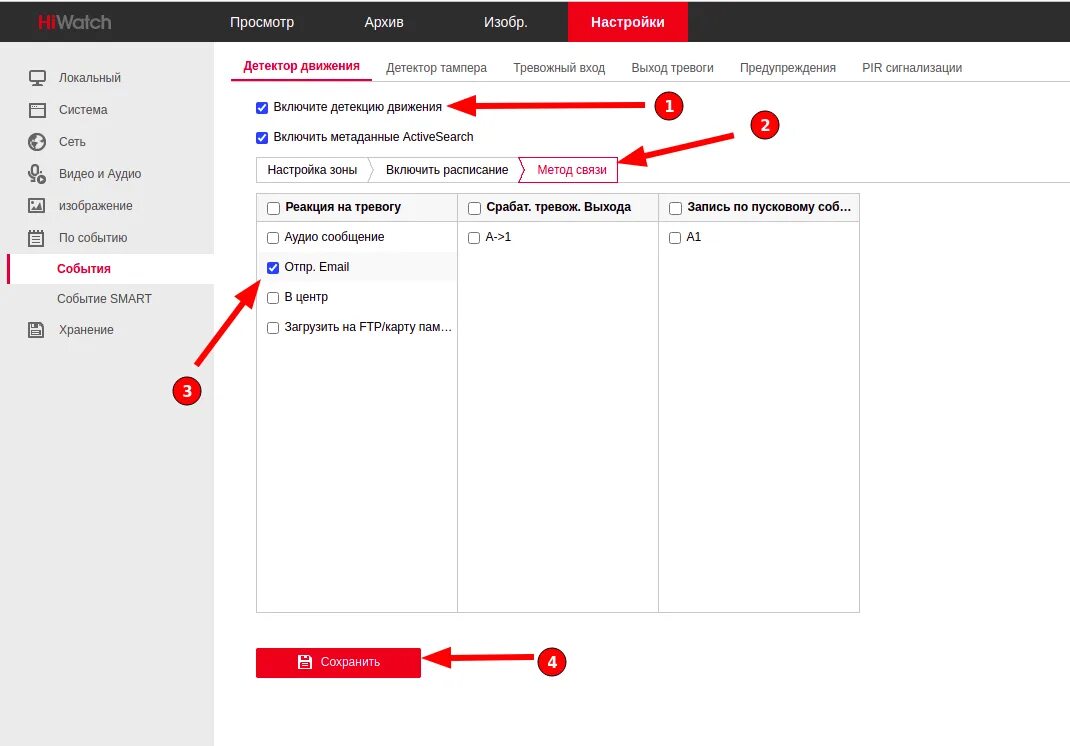Open the PIR сигнализации tab
1070x746 pixels.
tap(912, 68)
